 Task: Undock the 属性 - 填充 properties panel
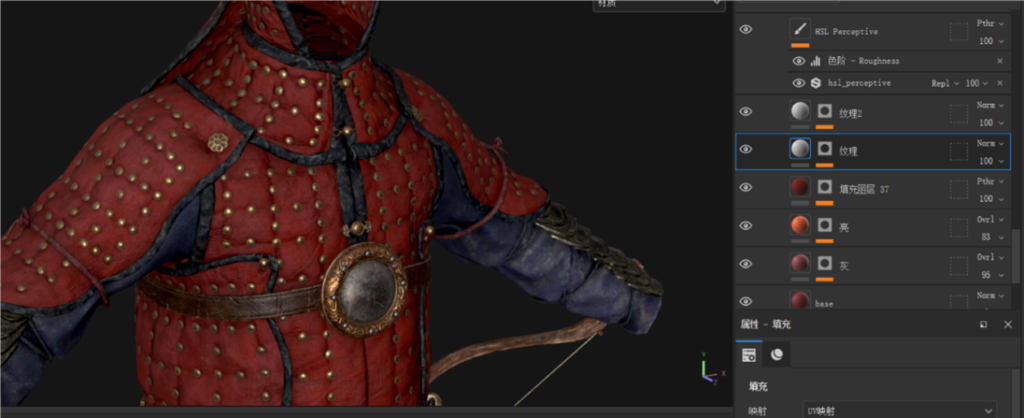point(984,325)
